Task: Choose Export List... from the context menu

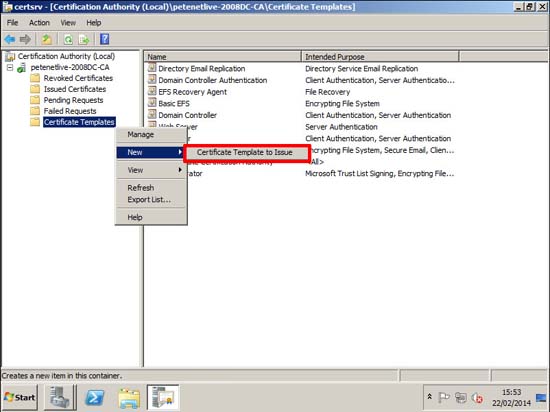Action: pos(151,200)
